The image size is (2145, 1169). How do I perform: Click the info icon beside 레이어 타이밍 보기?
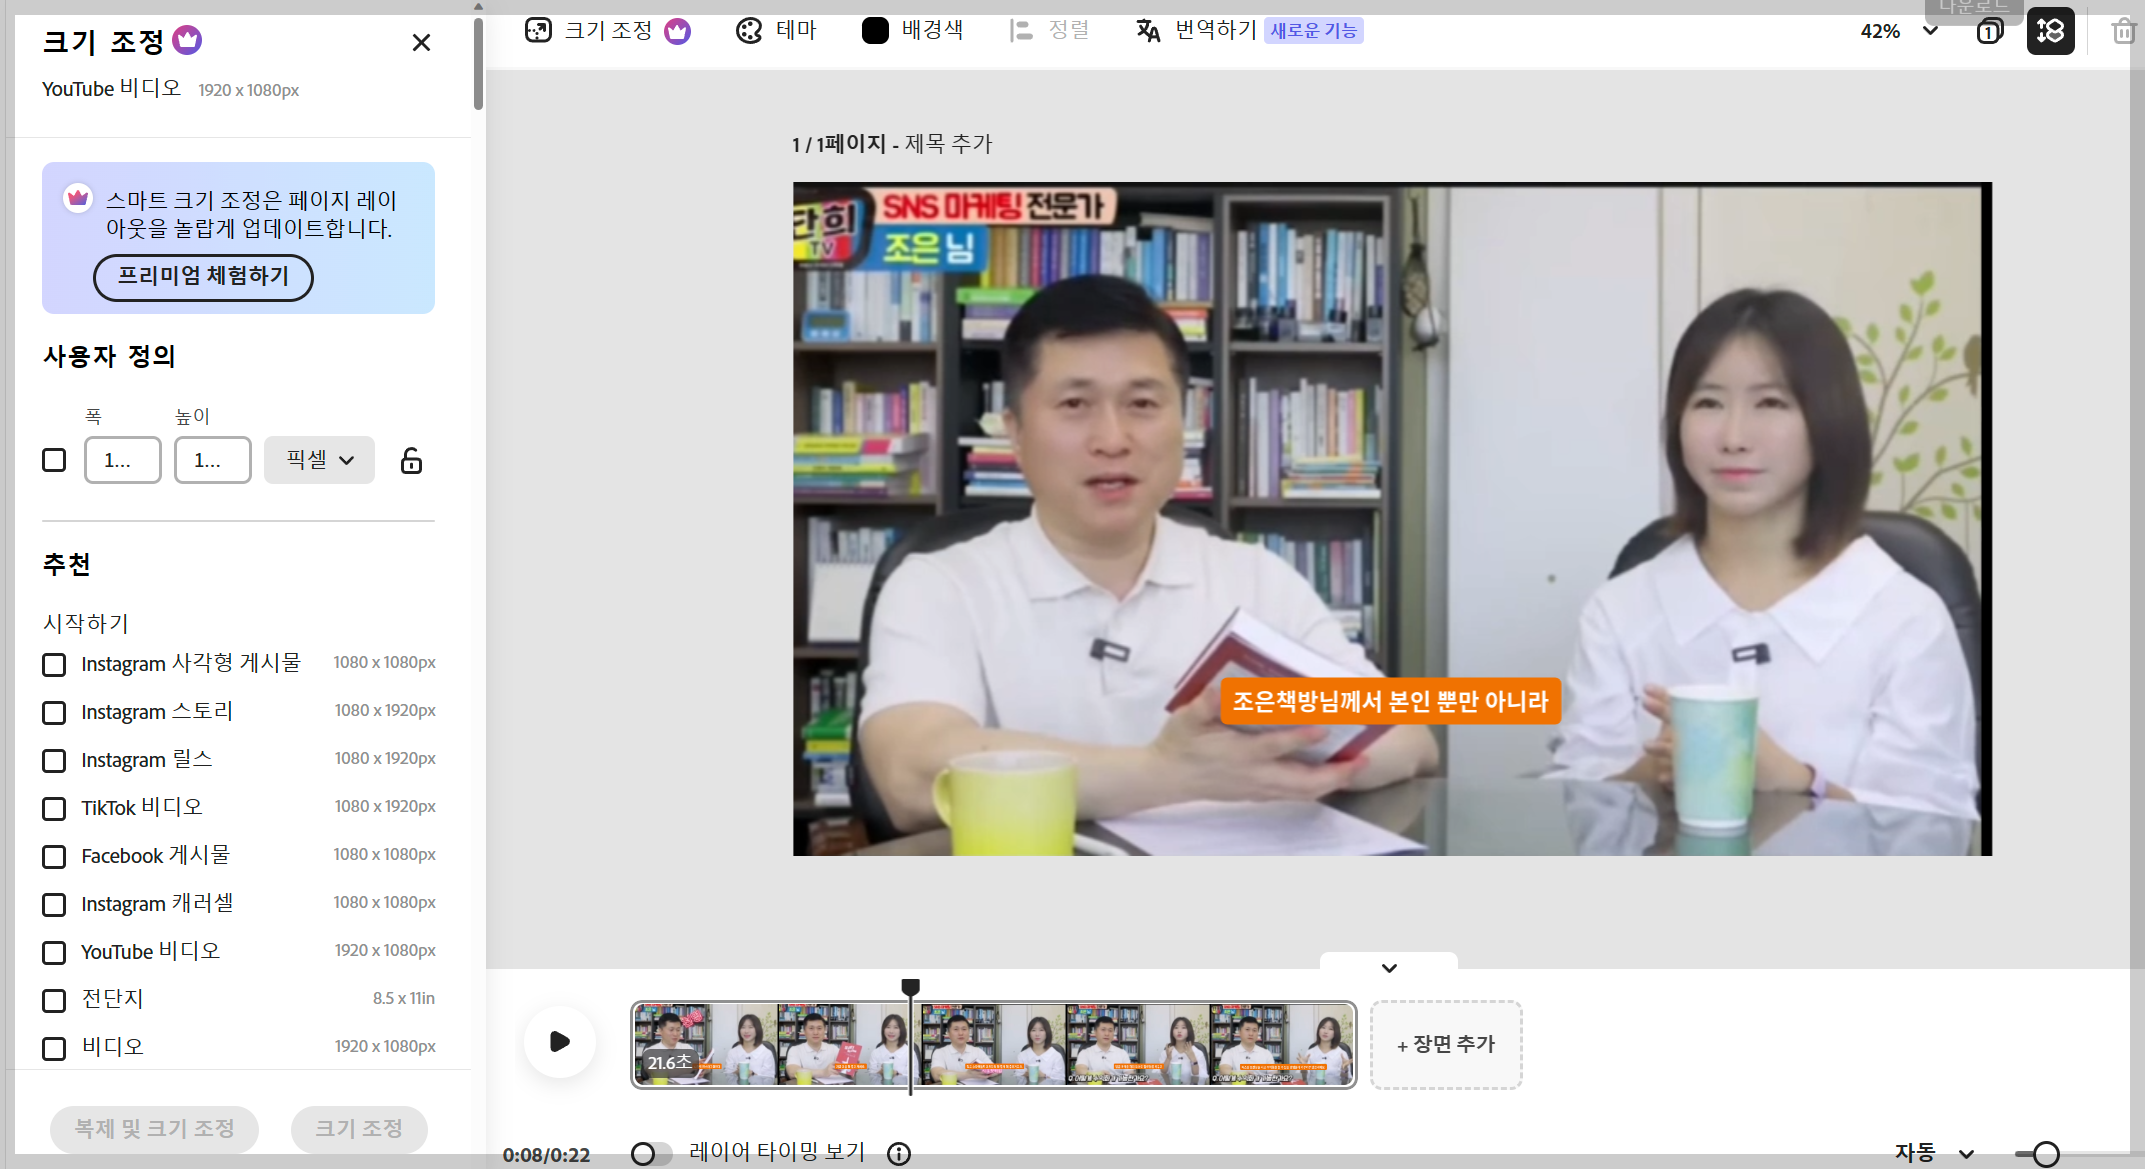click(x=899, y=1154)
